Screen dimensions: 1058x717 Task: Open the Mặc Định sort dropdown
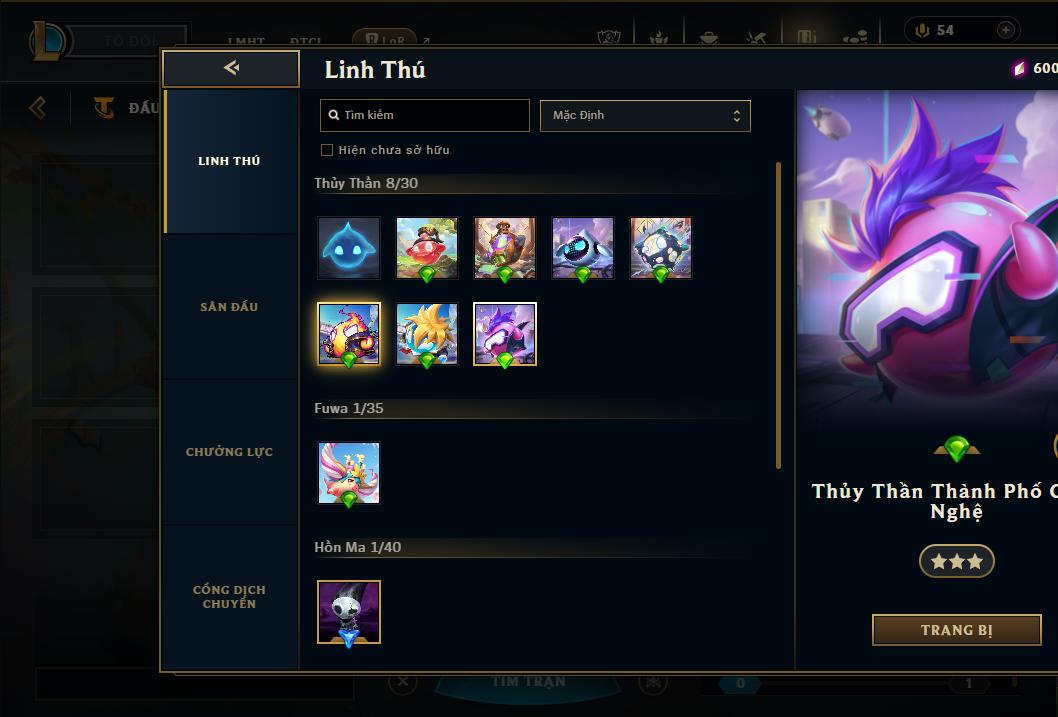click(645, 115)
